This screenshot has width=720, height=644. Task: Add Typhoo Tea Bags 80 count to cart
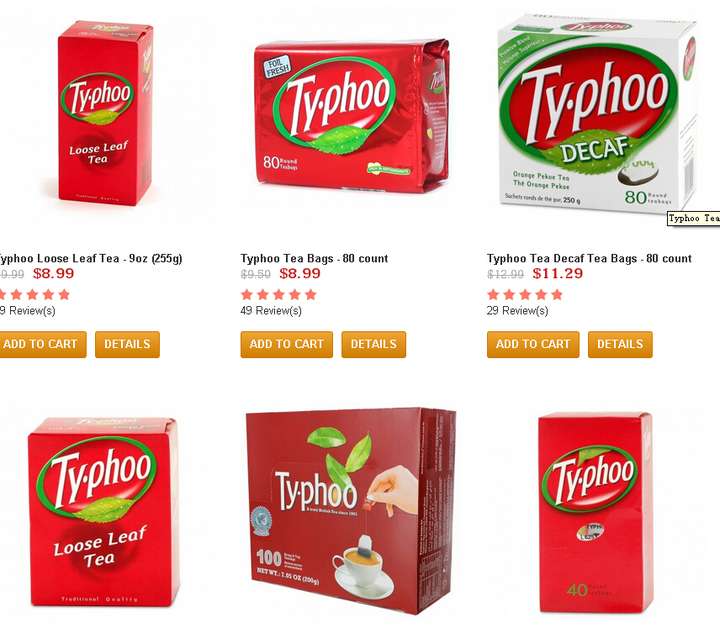tap(287, 344)
